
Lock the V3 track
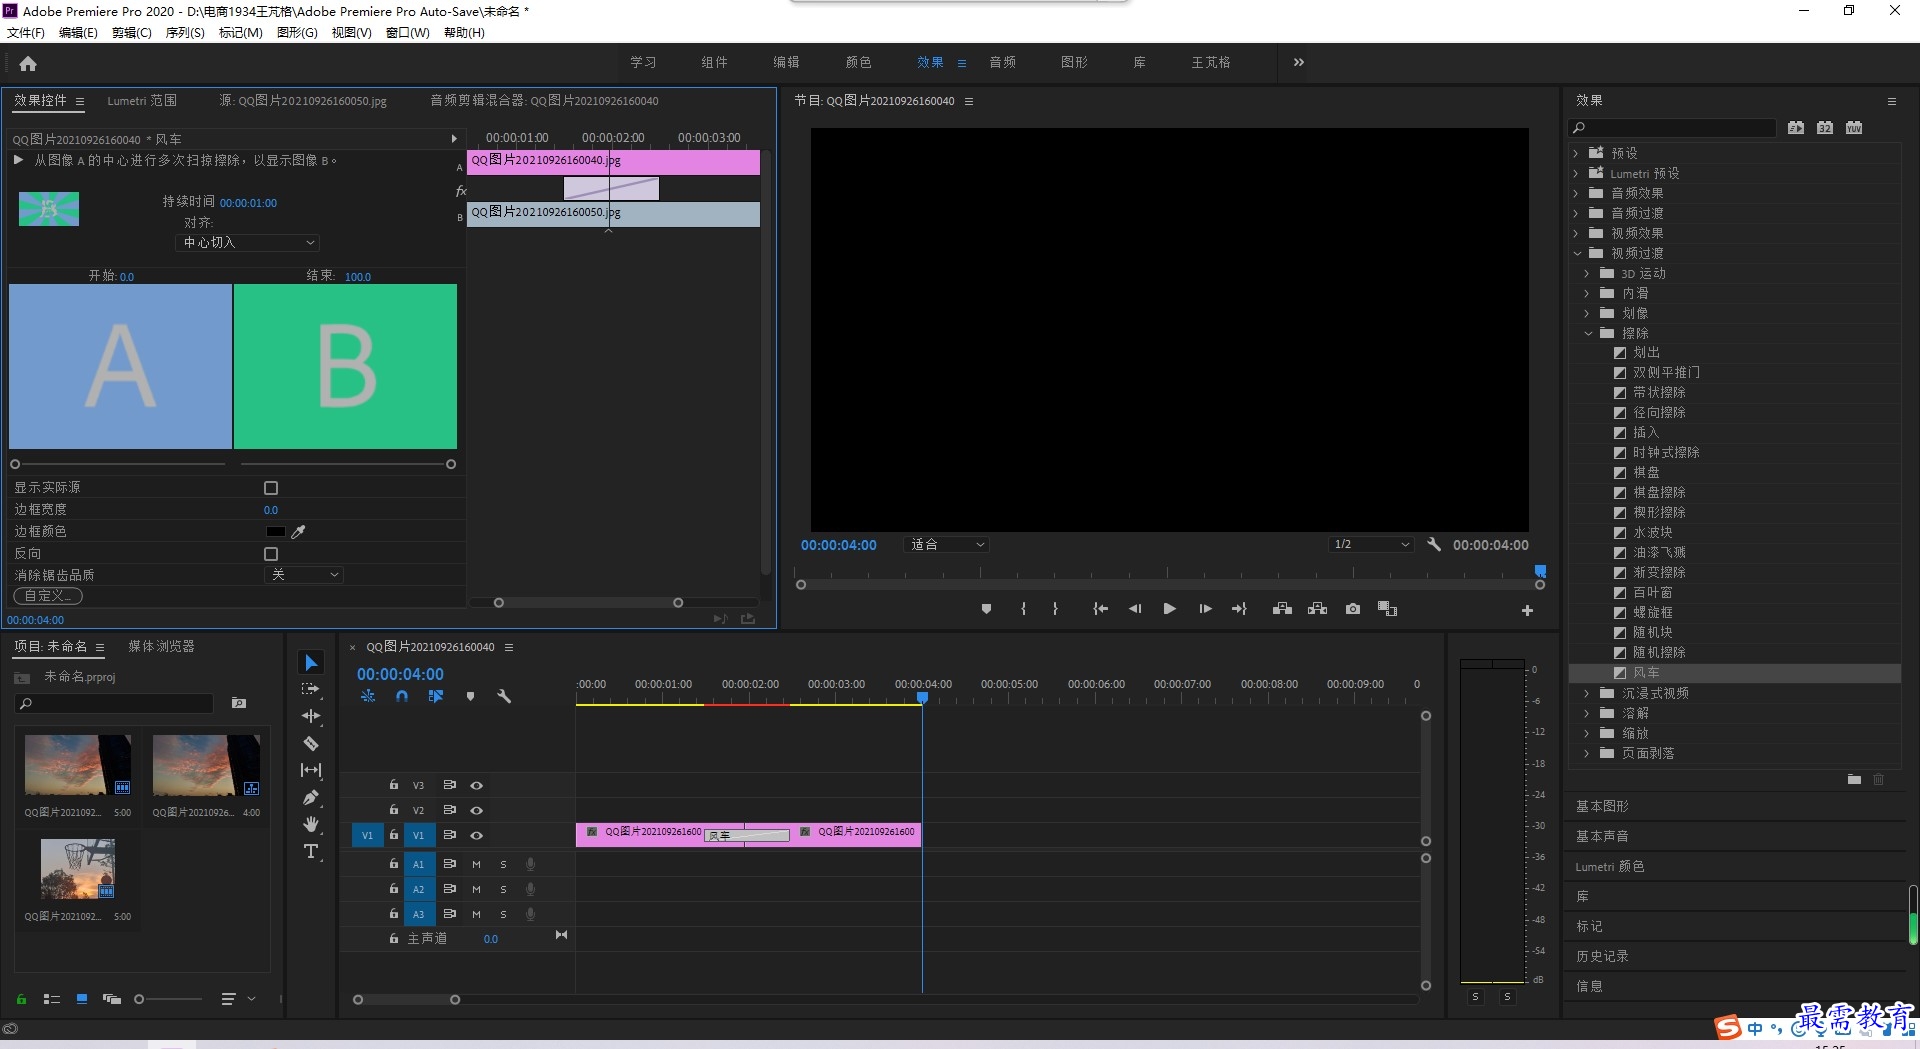pyautogui.click(x=394, y=785)
